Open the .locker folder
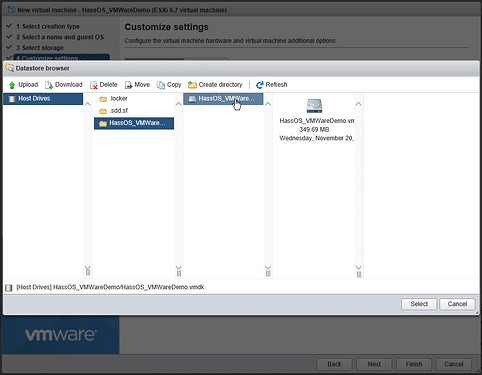 click(x=133, y=99)
